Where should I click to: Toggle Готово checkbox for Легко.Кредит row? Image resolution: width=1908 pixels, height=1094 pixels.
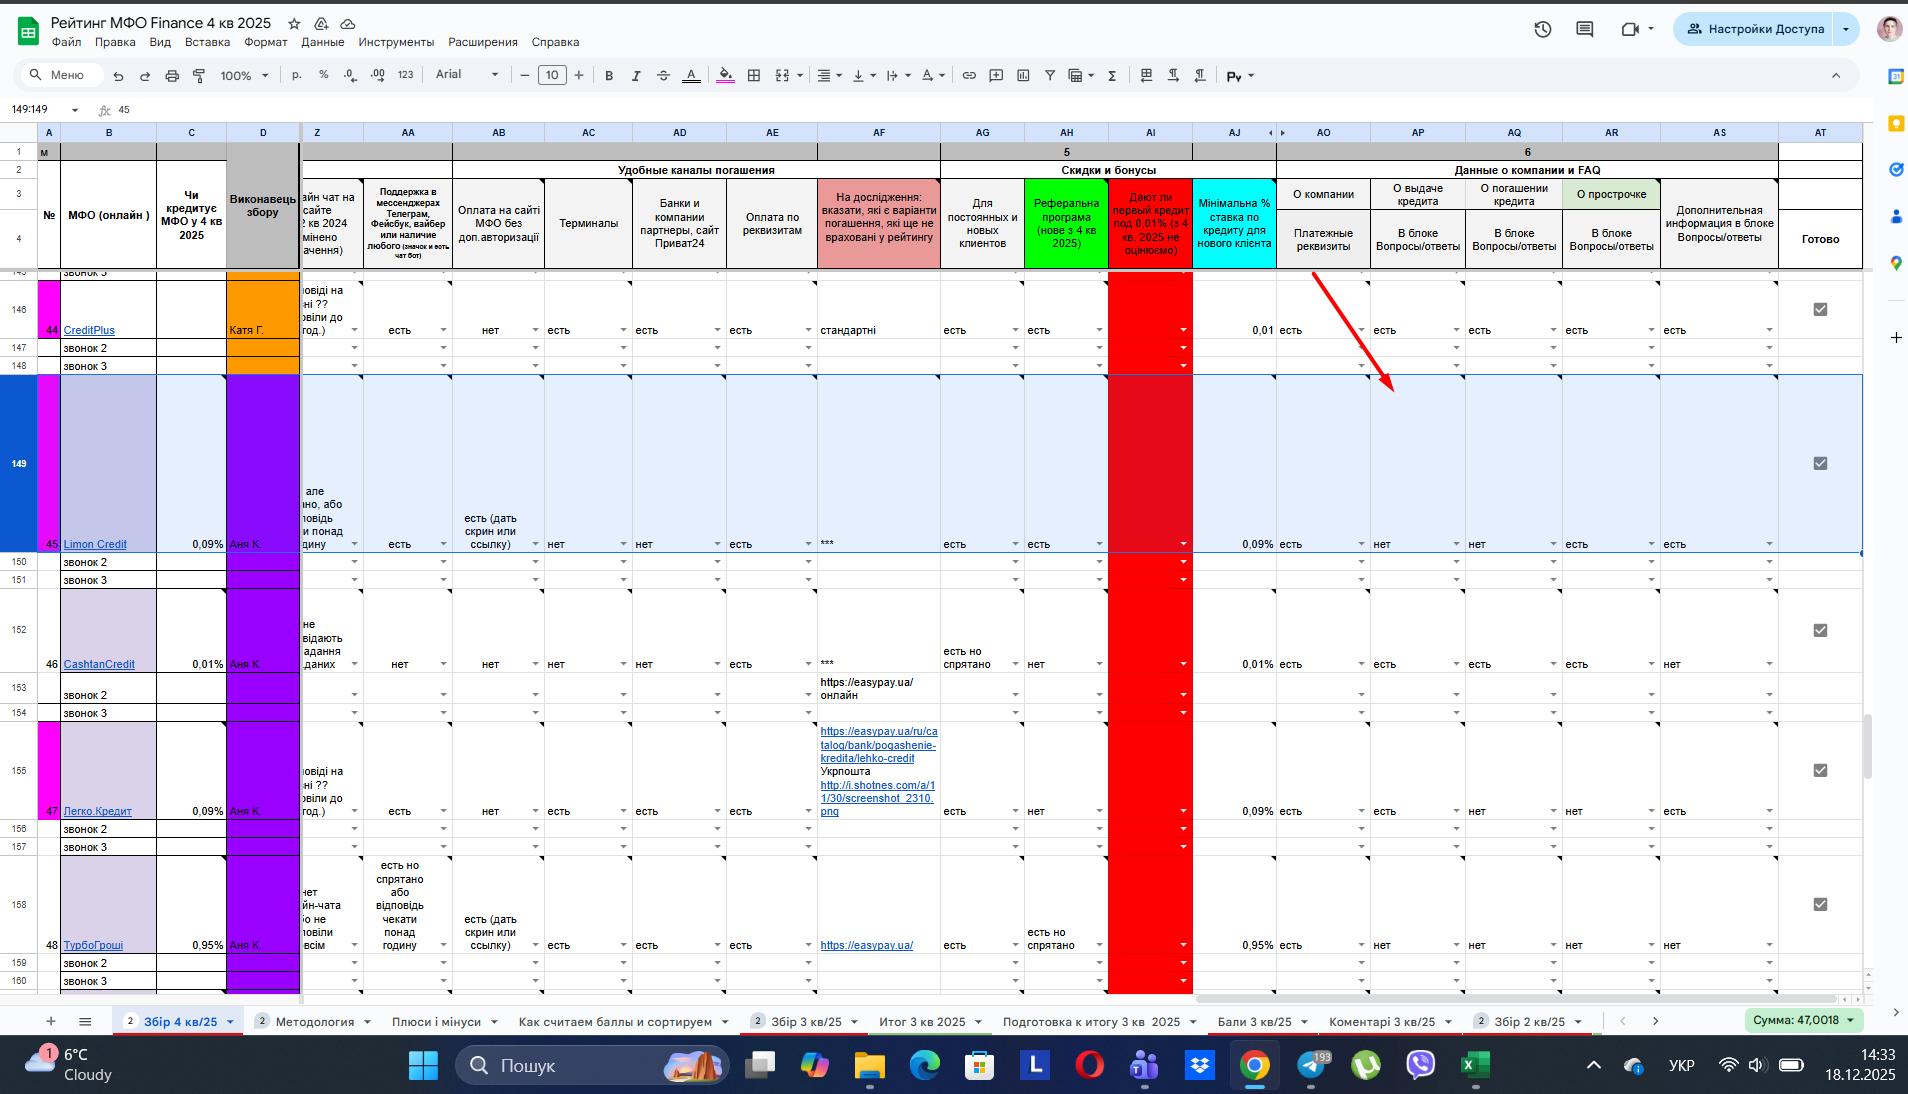tap(1820, 770)
